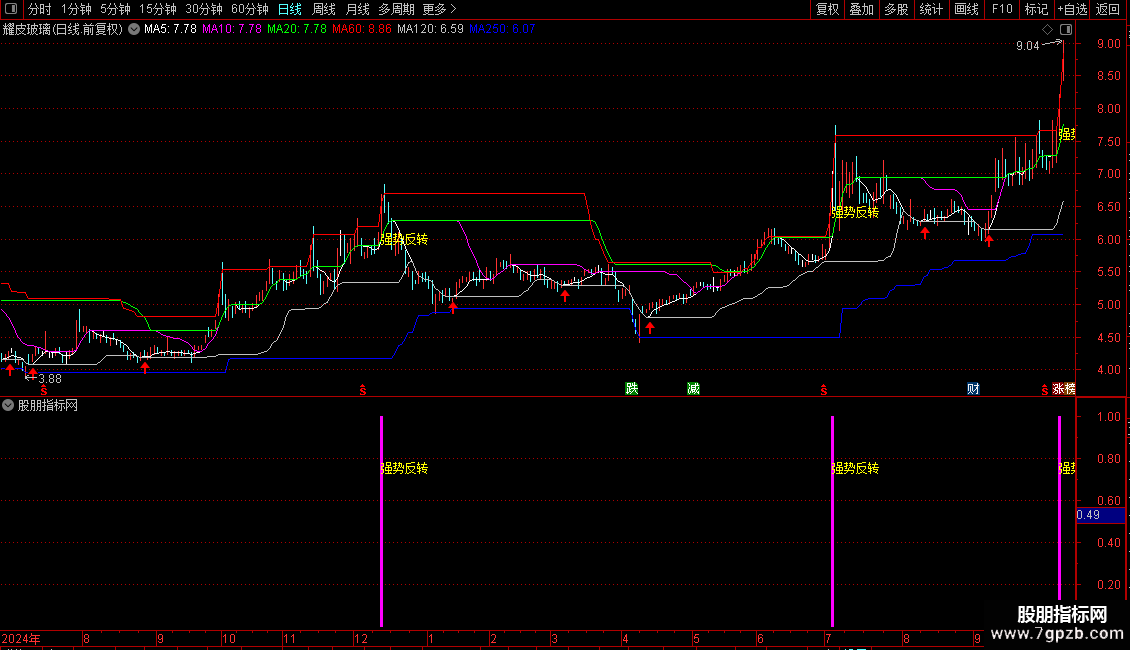Select the 15分钟 period tab
Screen dimensions: 1130x650
click(x=158, y=9)
